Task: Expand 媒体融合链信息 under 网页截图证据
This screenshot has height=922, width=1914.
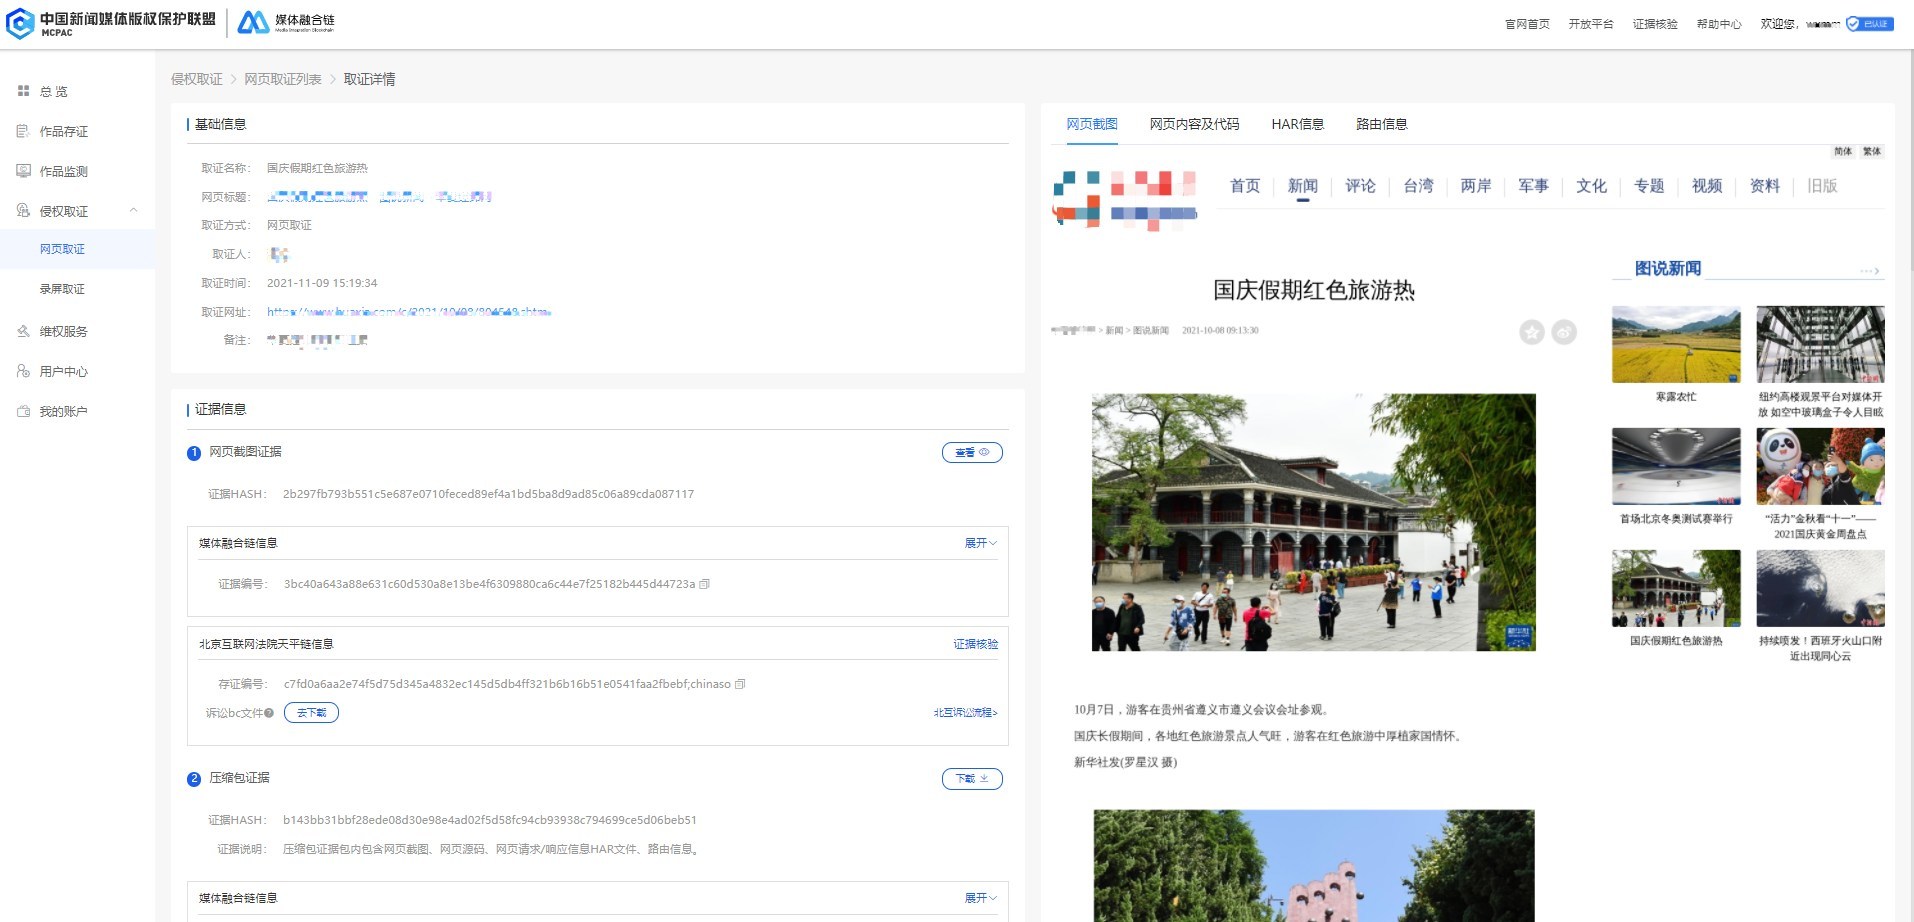Action: click(980, 543)
